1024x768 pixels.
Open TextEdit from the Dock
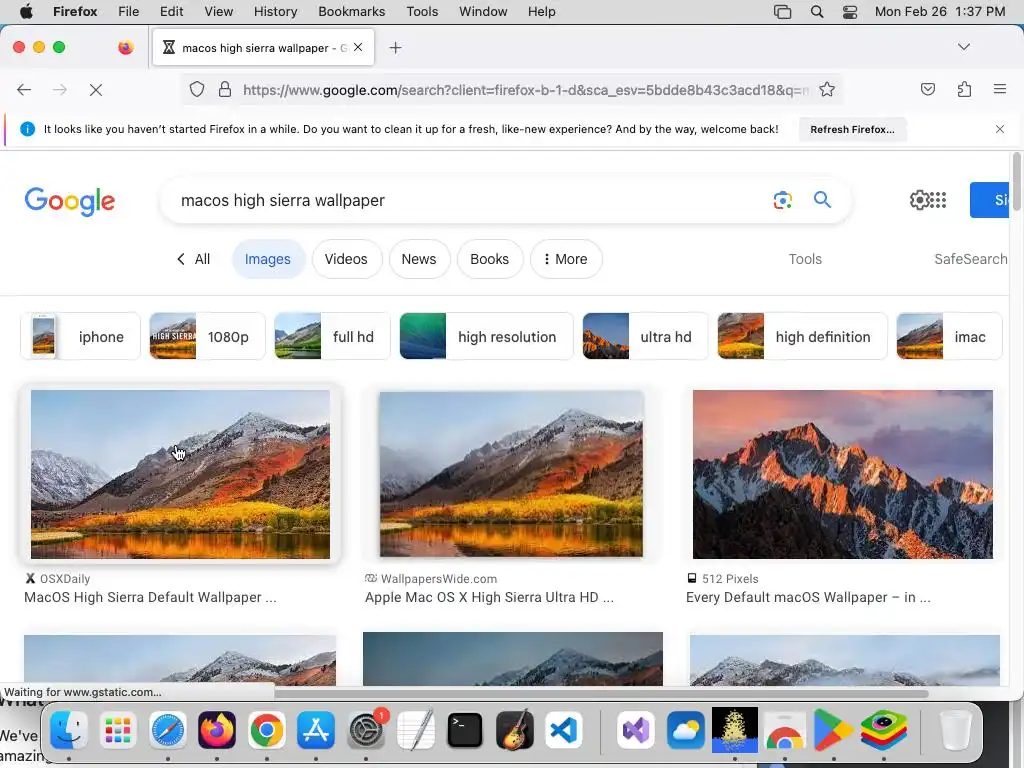click(x=415, y=729)
